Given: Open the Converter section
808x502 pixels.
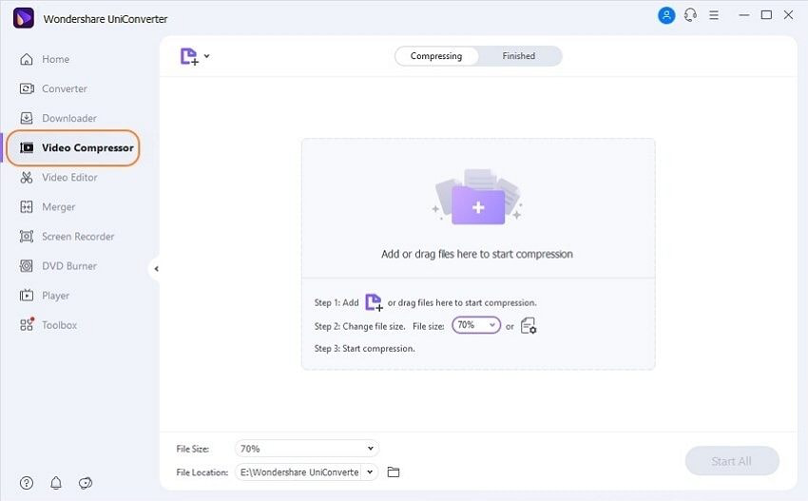Looking at the screenshot, I should tap(64, 89).
